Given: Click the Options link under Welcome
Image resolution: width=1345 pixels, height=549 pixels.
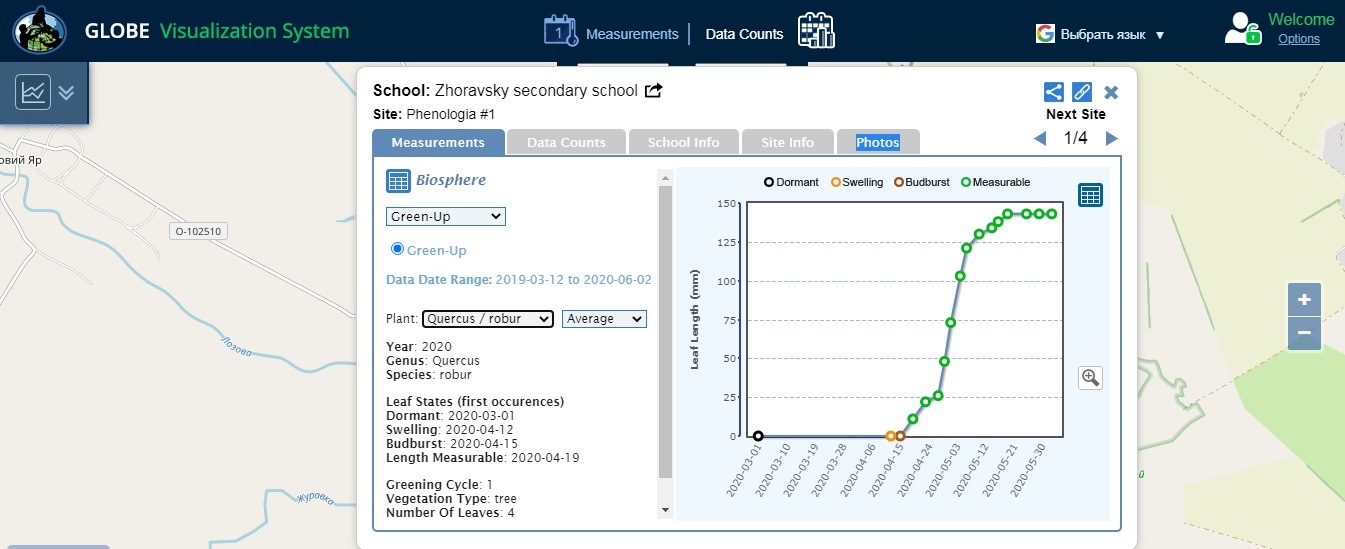Looking at the screenshot, I should (x=1298, y=39).
